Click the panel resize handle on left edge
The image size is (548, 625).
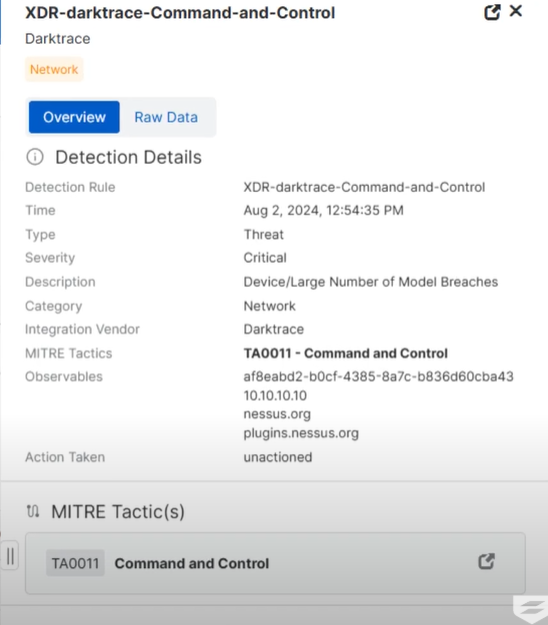coord(10,555)
